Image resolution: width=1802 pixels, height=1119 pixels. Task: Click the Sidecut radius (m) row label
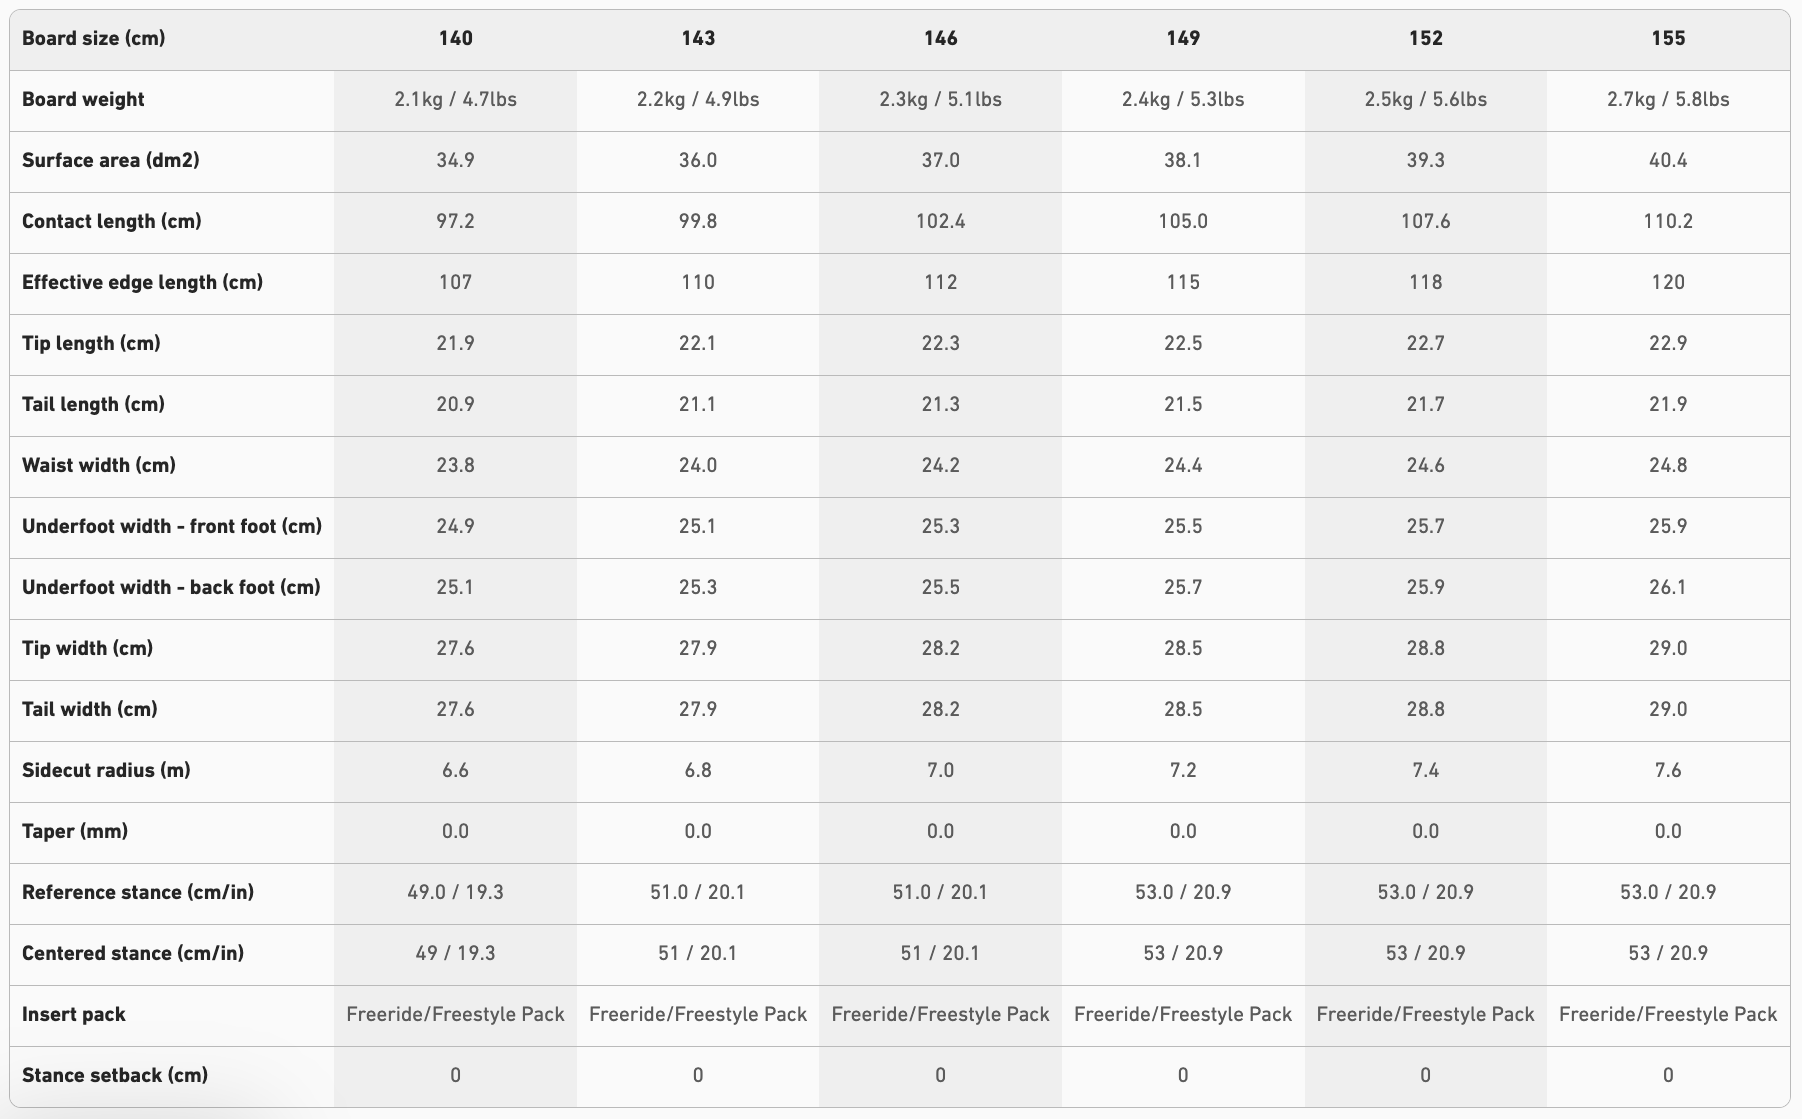(x=106, y=770)
